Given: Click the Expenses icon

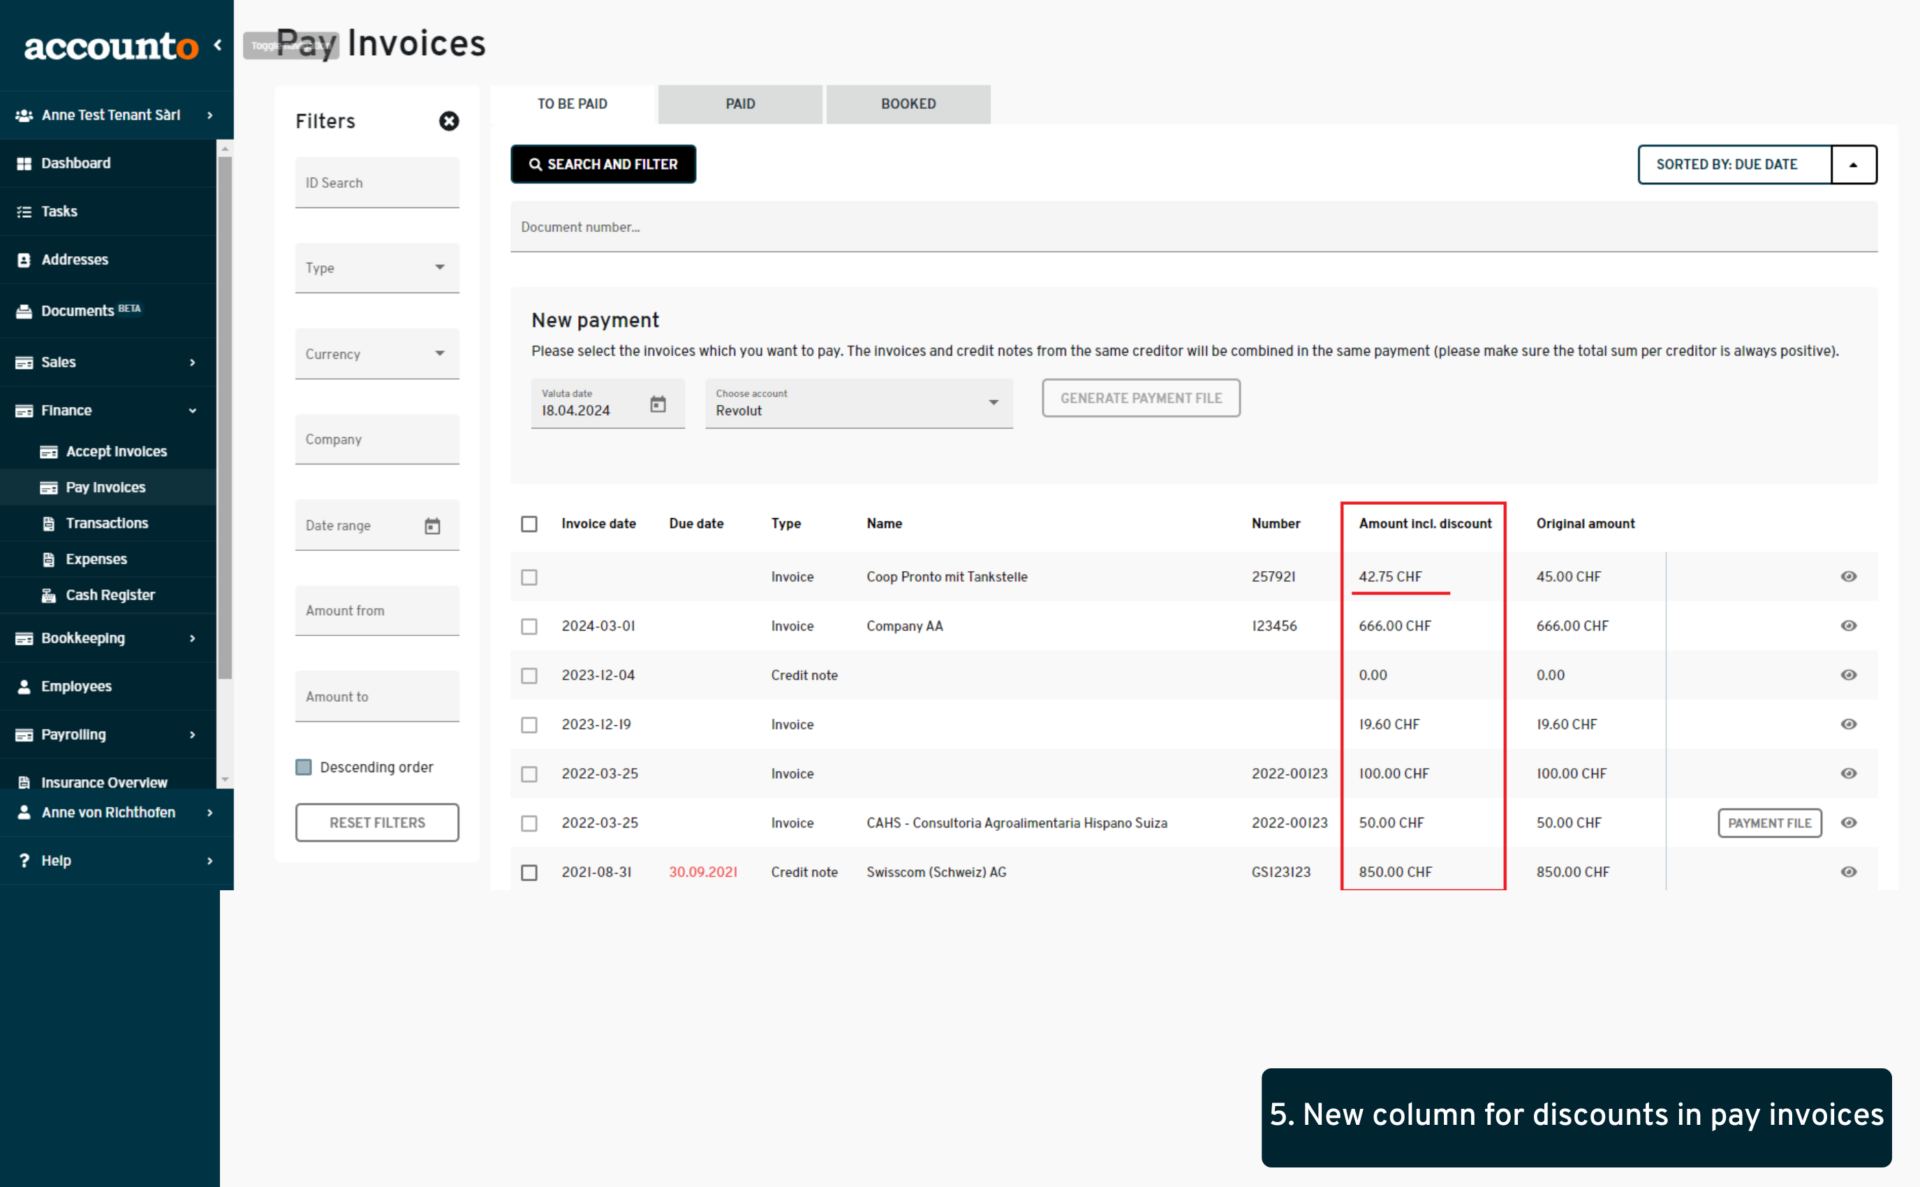Looking at the screenshot, I should [x=48, y=559].
